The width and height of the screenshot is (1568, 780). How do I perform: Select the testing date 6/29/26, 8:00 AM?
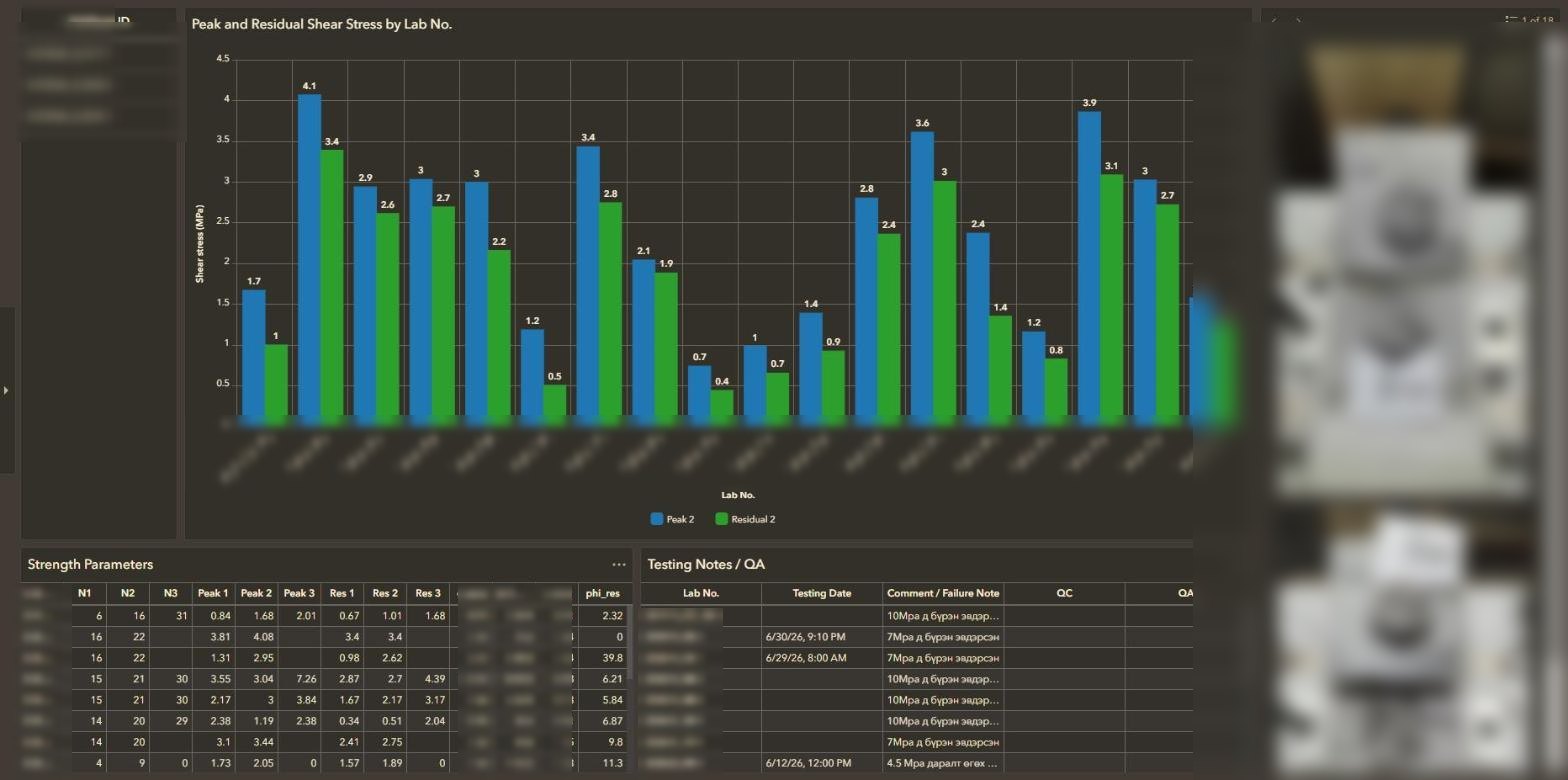click(x=806, y=658)
